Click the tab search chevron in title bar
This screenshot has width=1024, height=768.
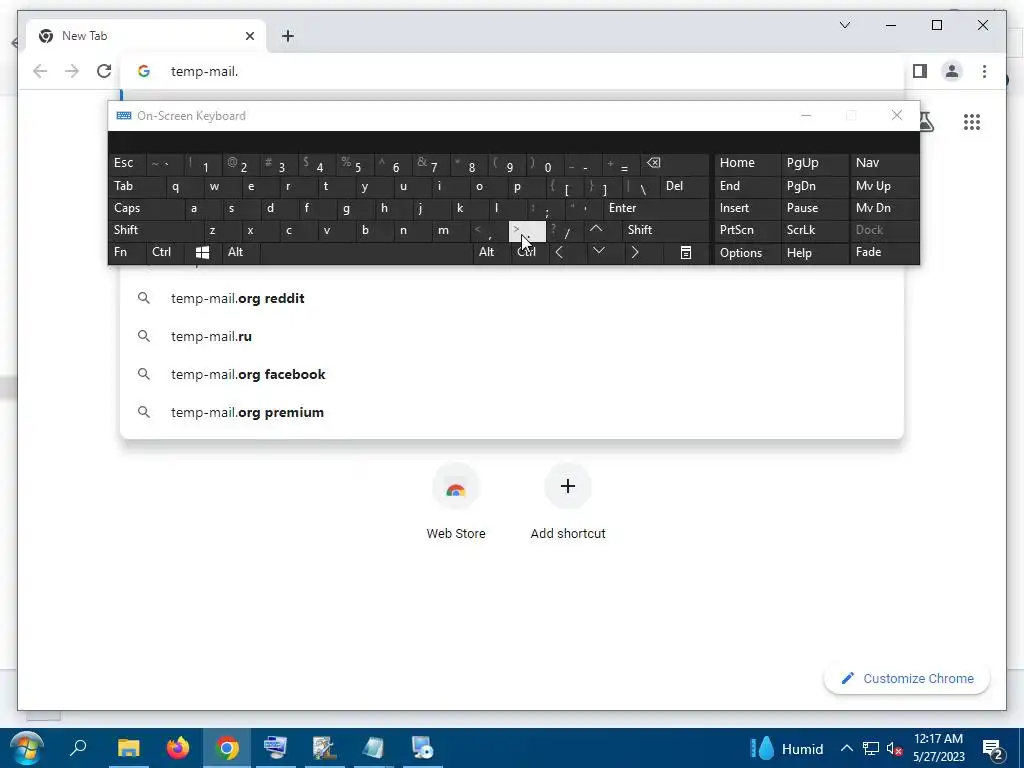pyautogui.click(x=844, y=25)
